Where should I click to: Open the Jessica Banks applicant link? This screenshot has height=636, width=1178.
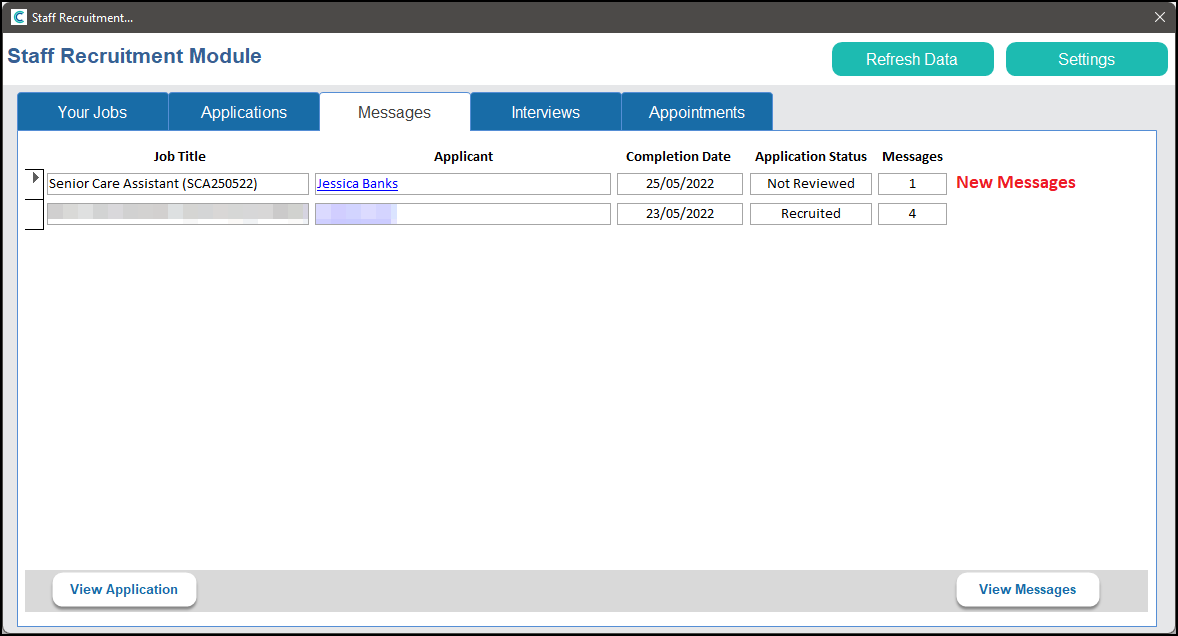[x=357, y=184]
